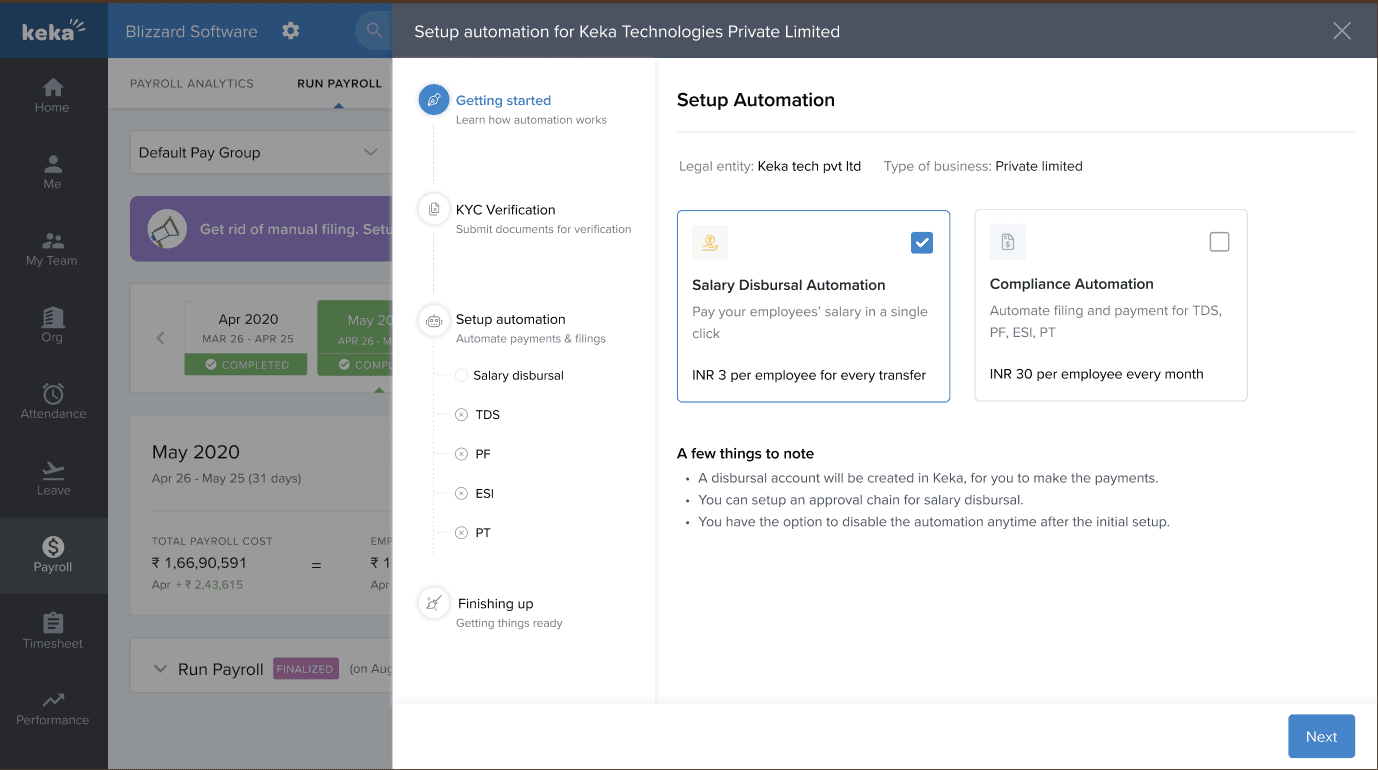The image size is (1378, 770).
Task: Click the total payroll cost ₹ 1,66,90,591
Action: pos(199,563)
